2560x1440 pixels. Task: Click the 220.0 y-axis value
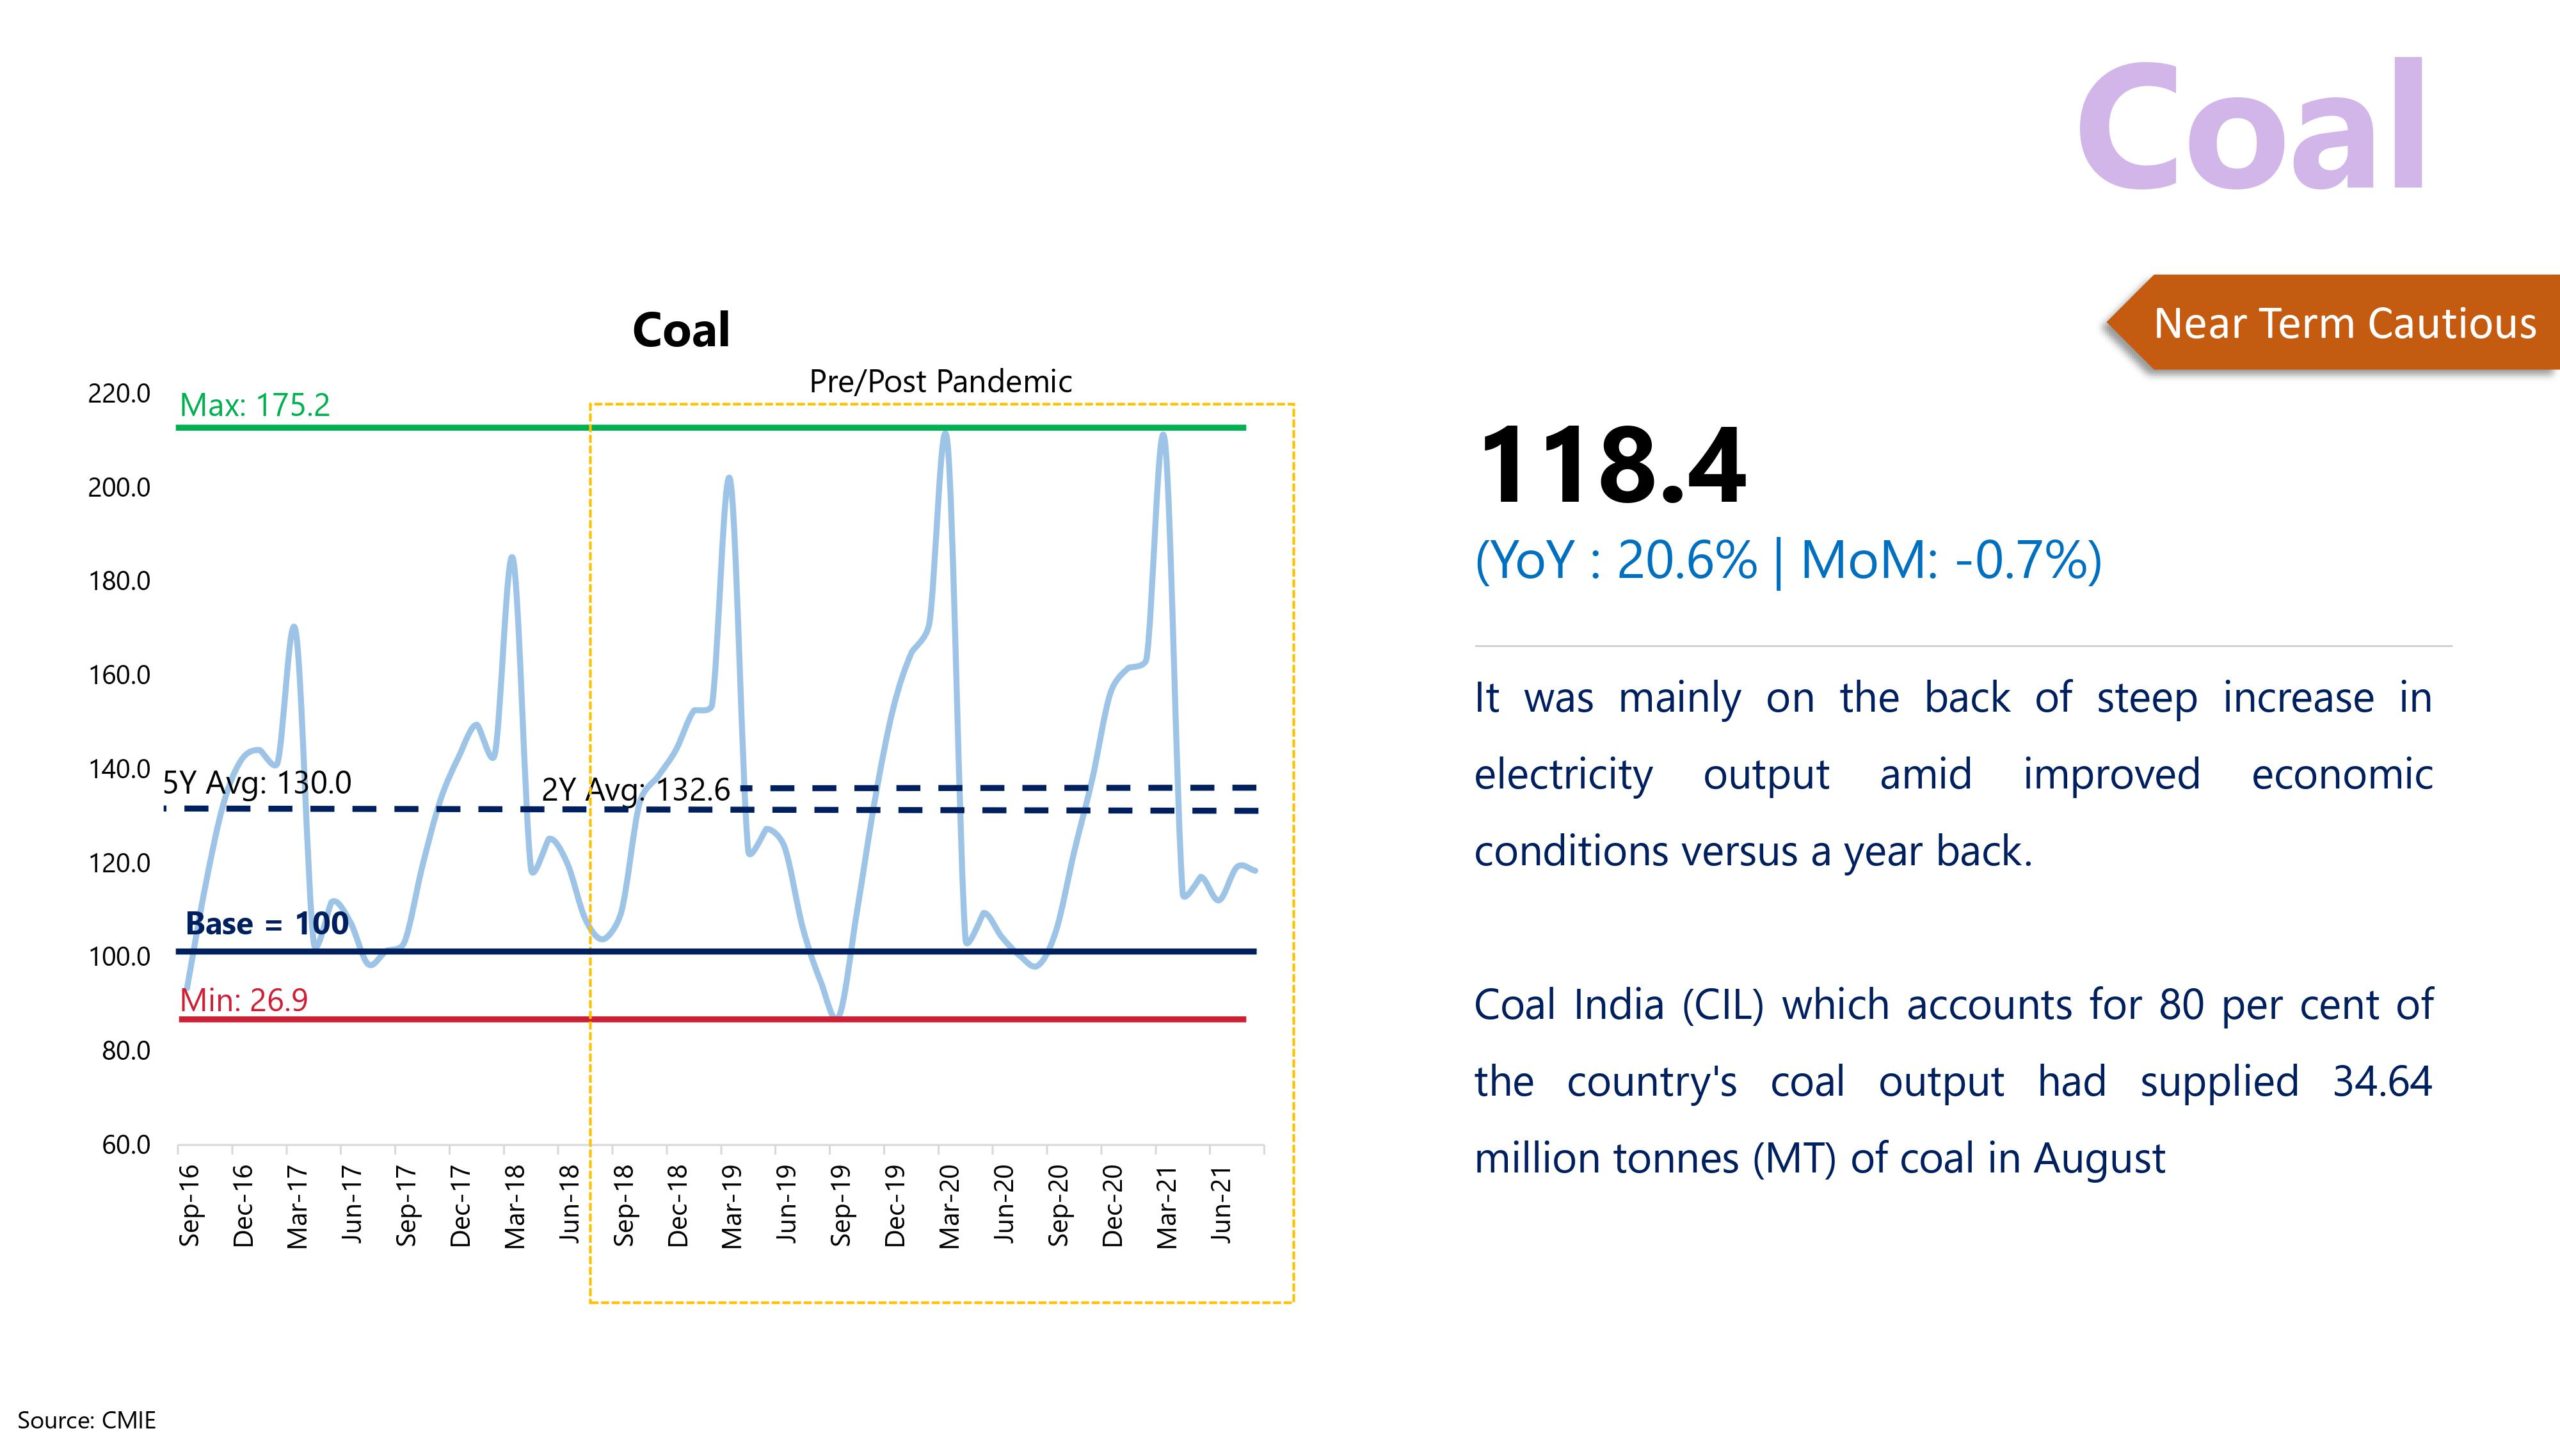pos(119,393)
